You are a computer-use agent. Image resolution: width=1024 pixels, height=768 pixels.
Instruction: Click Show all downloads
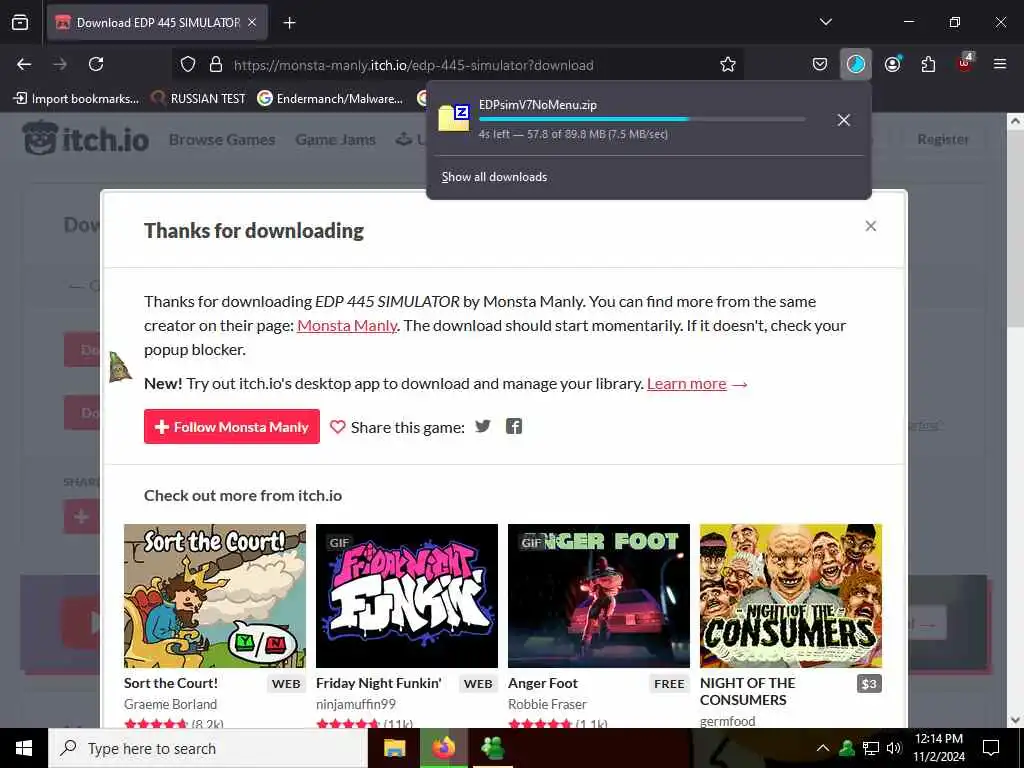click(494, 177)
